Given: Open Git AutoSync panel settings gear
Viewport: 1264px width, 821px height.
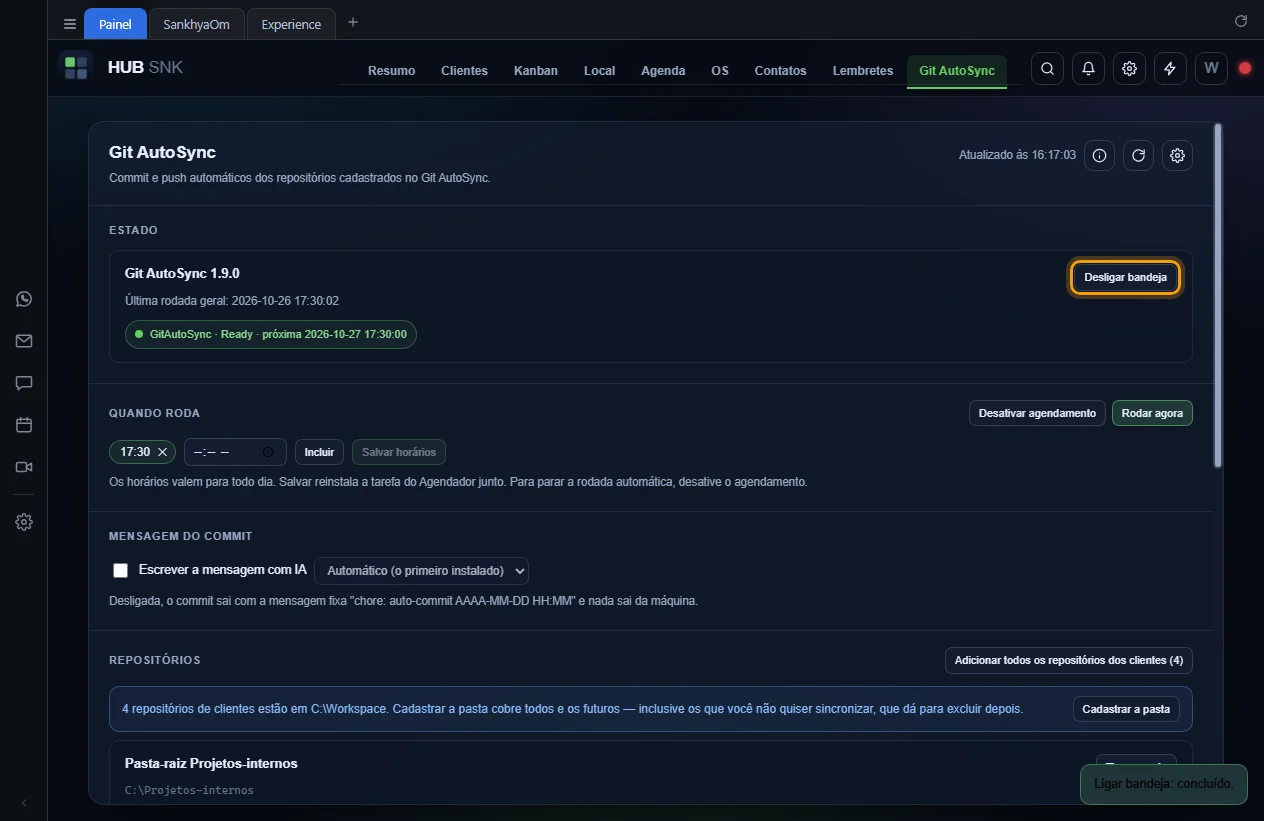Looking at the screenshot, I should [1177, 155].
